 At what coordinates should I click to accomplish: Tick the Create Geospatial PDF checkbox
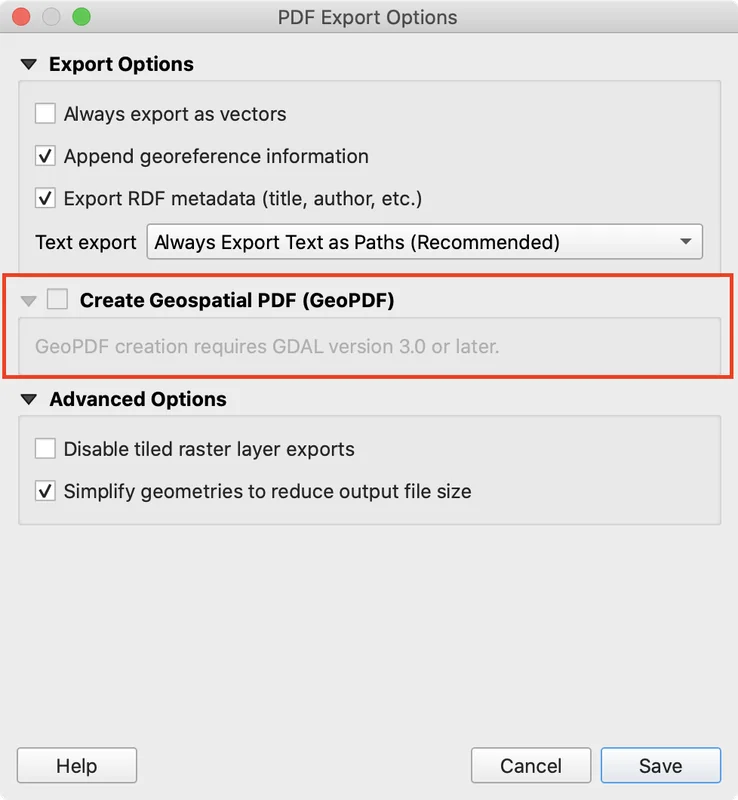click(58, 299)
